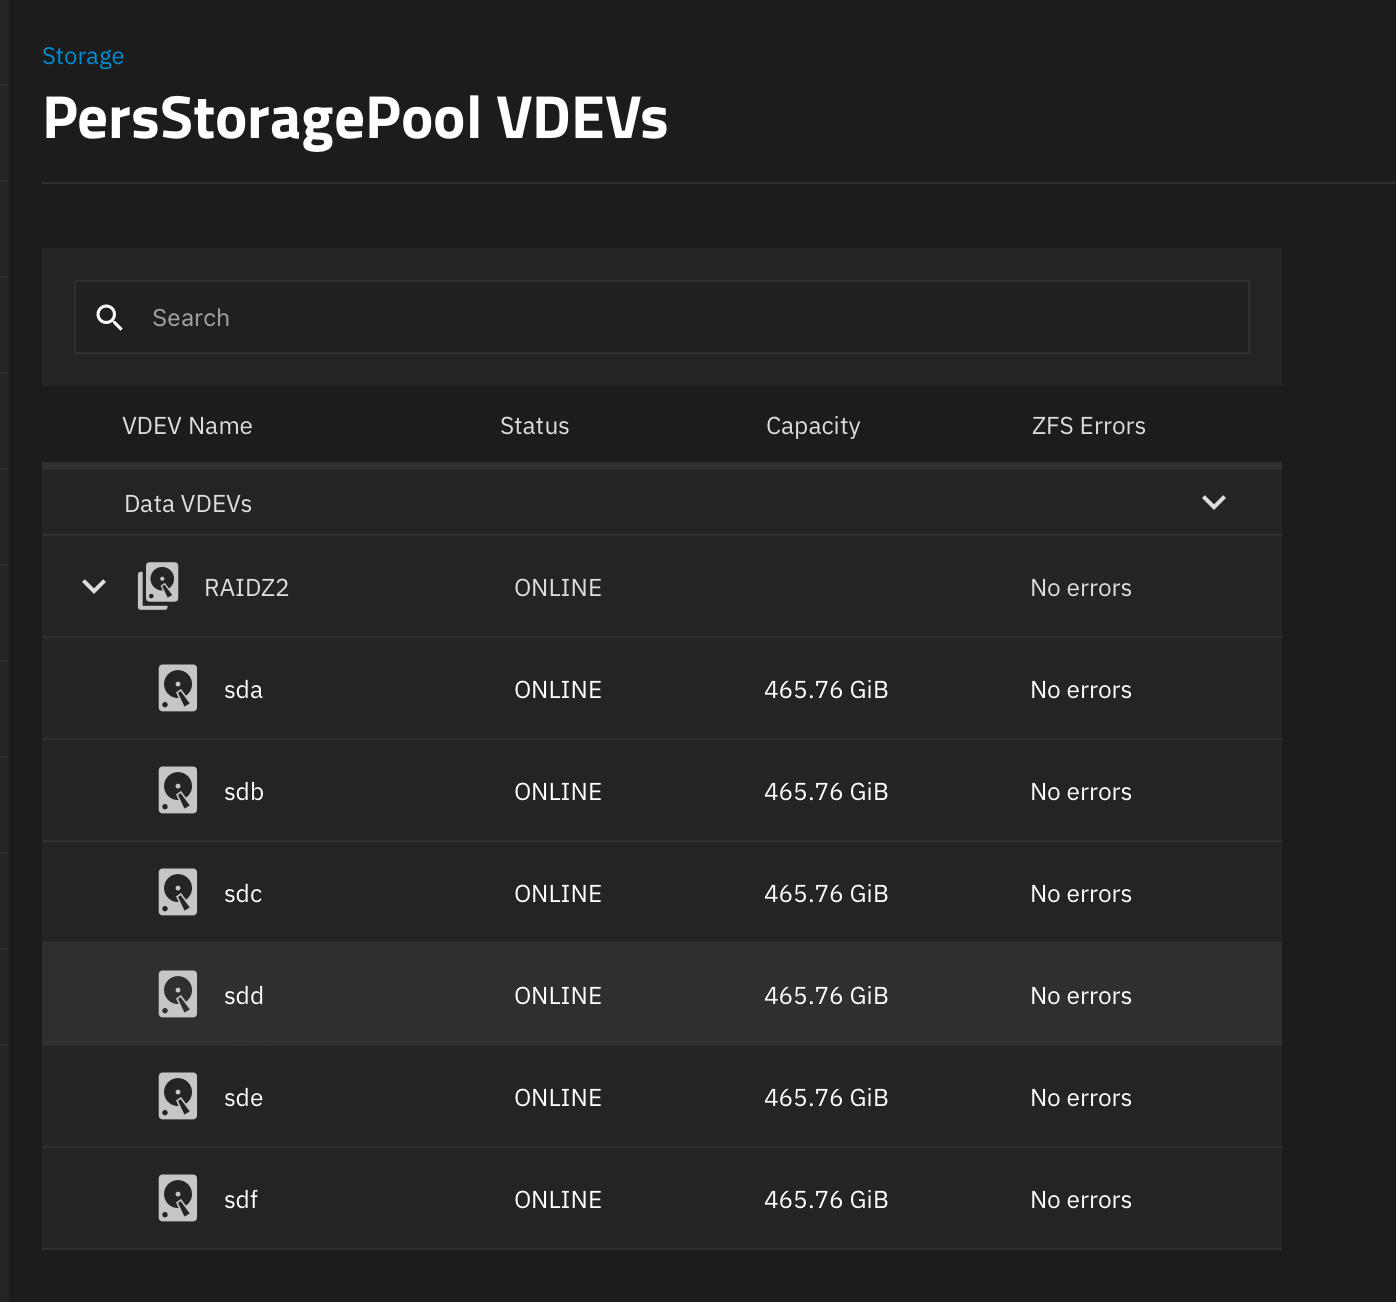Click the sdd disk icon
The height and width of the screenshot is (1302, 1396).
click(x=178, y=995)
